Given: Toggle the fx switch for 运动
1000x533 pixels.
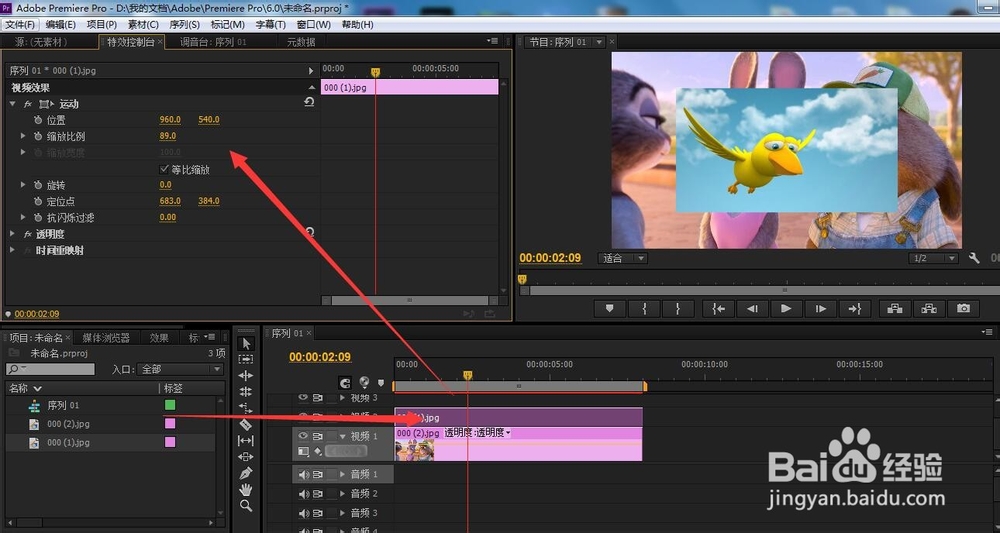Looking at the screenshot, I should (x=28, y=104).
